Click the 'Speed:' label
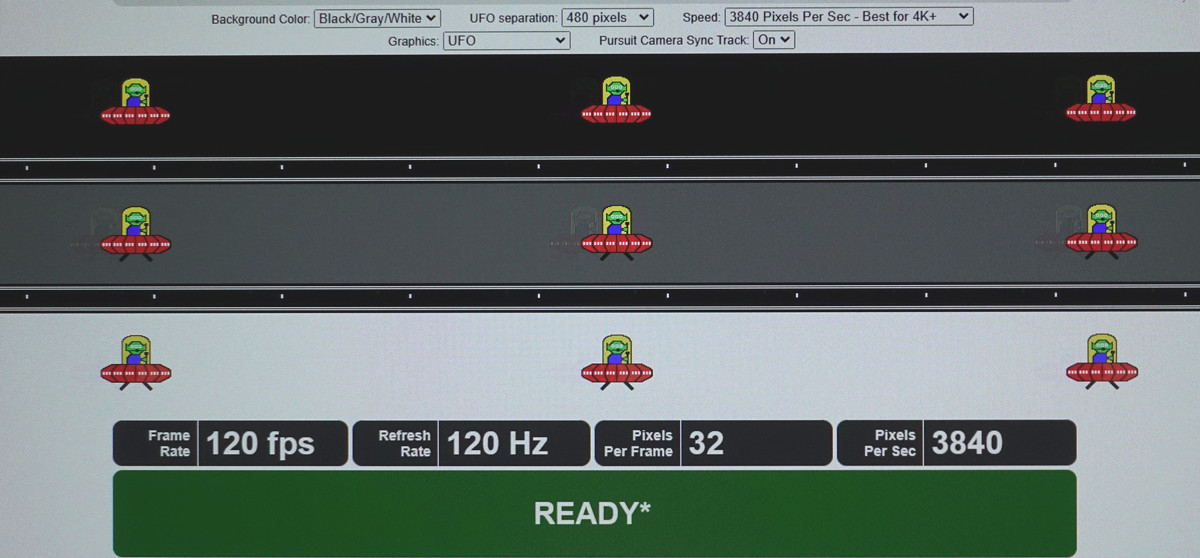 [701, 18]
